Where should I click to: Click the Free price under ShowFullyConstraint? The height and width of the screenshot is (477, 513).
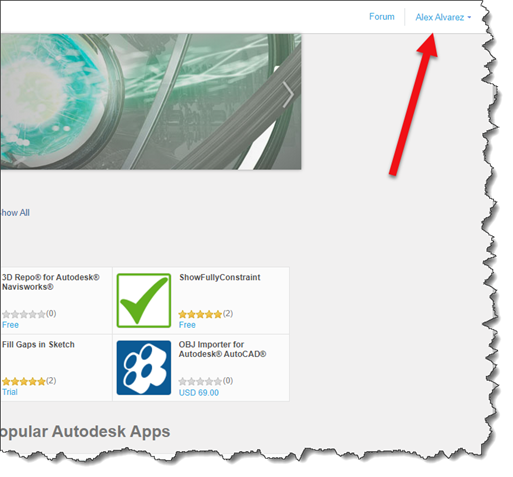[187, 325]
